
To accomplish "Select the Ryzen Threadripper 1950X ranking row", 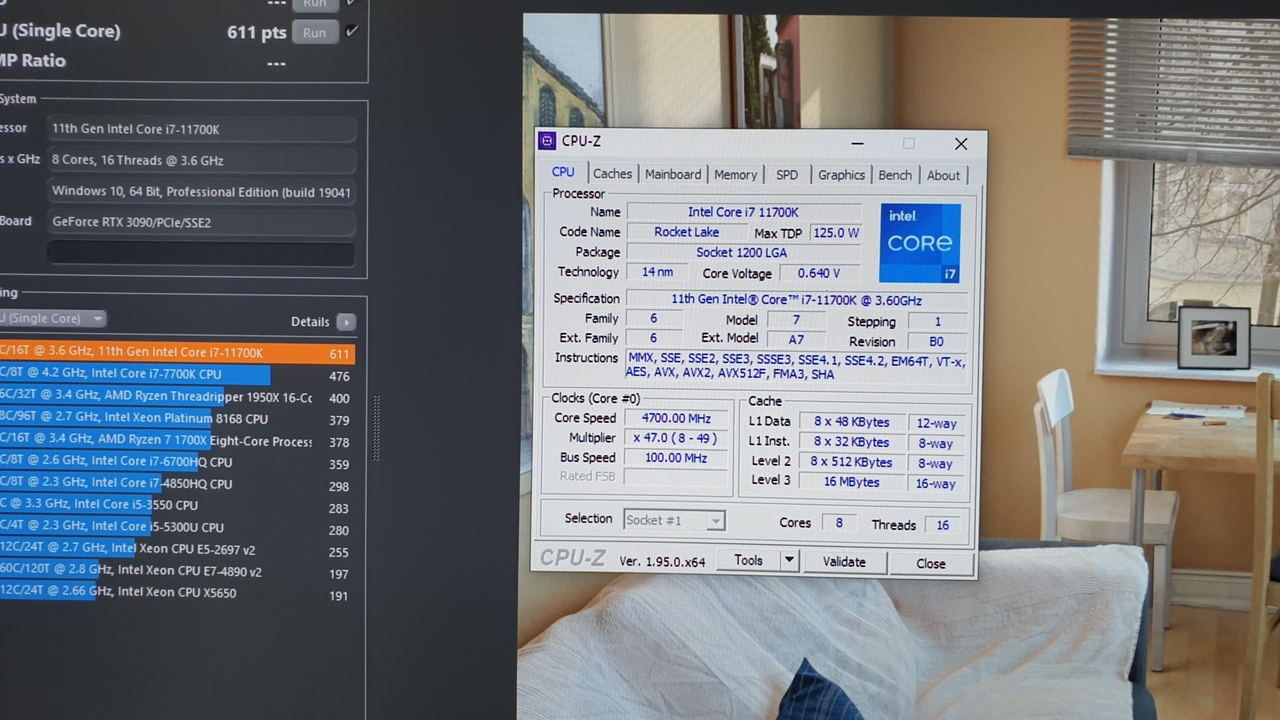I will pos(177,397).
